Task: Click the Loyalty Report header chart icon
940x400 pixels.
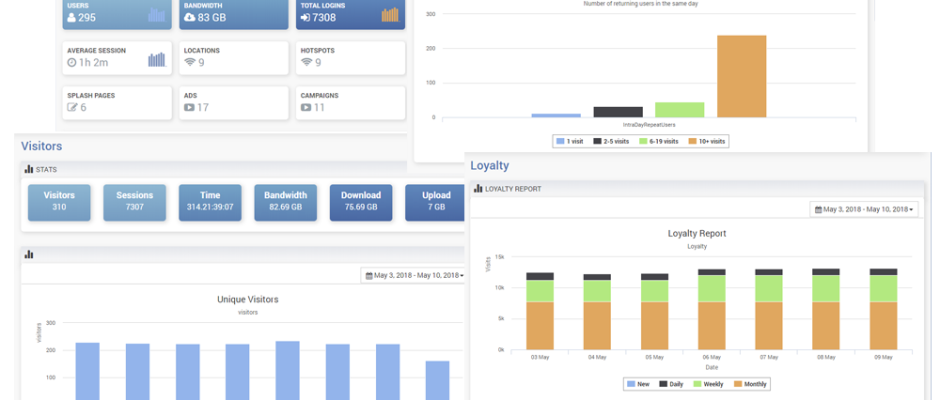Action: [478, 188]
